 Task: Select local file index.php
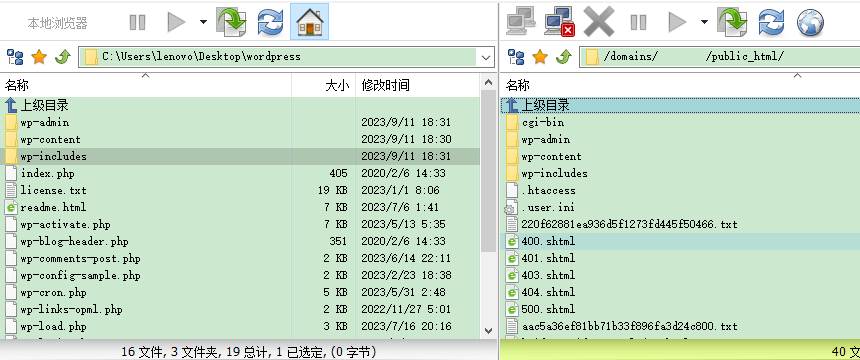point(240,173)
